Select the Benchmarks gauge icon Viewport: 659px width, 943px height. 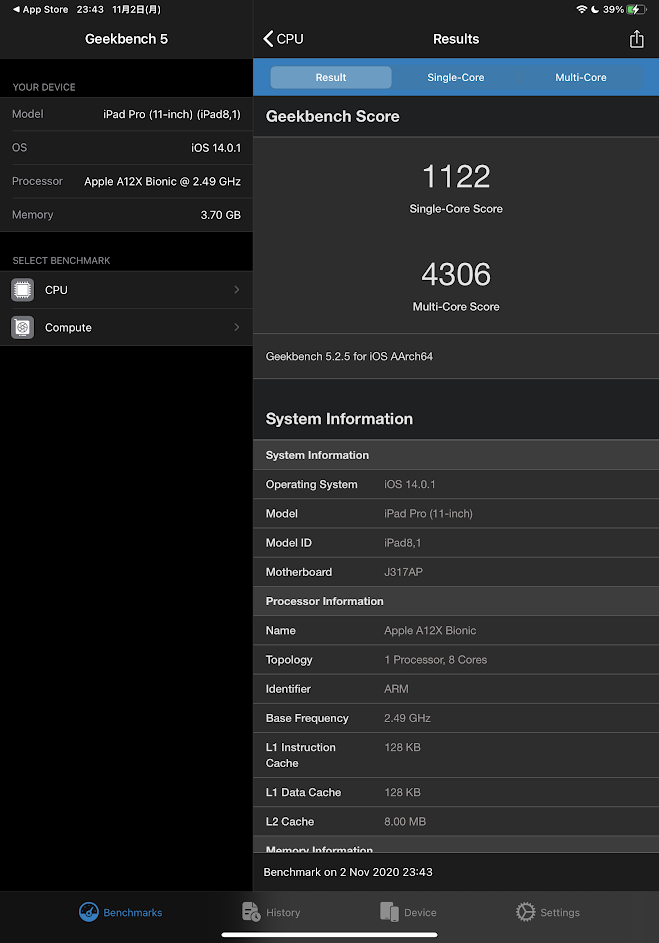coord(88,912)
